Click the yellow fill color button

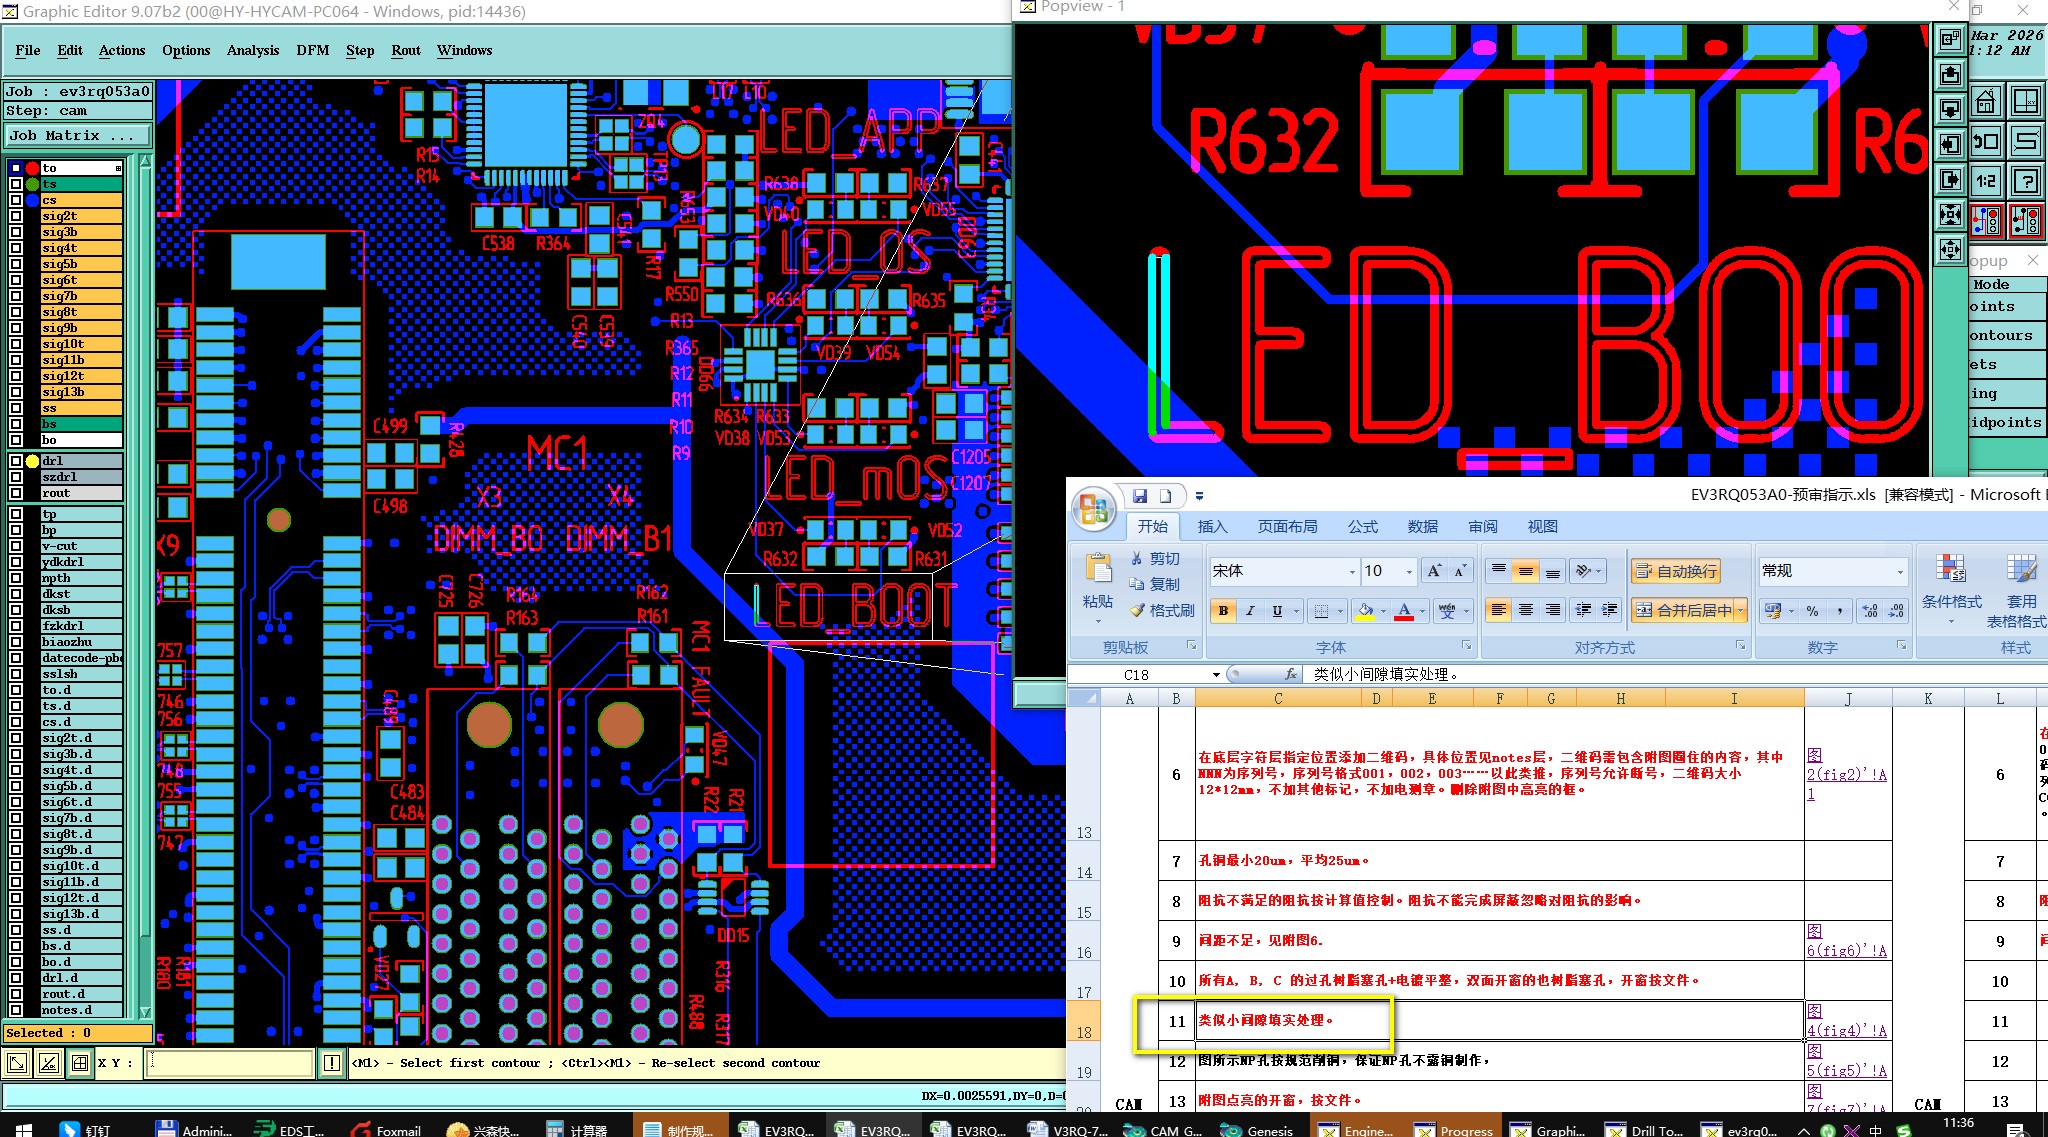click(1365, 611)
